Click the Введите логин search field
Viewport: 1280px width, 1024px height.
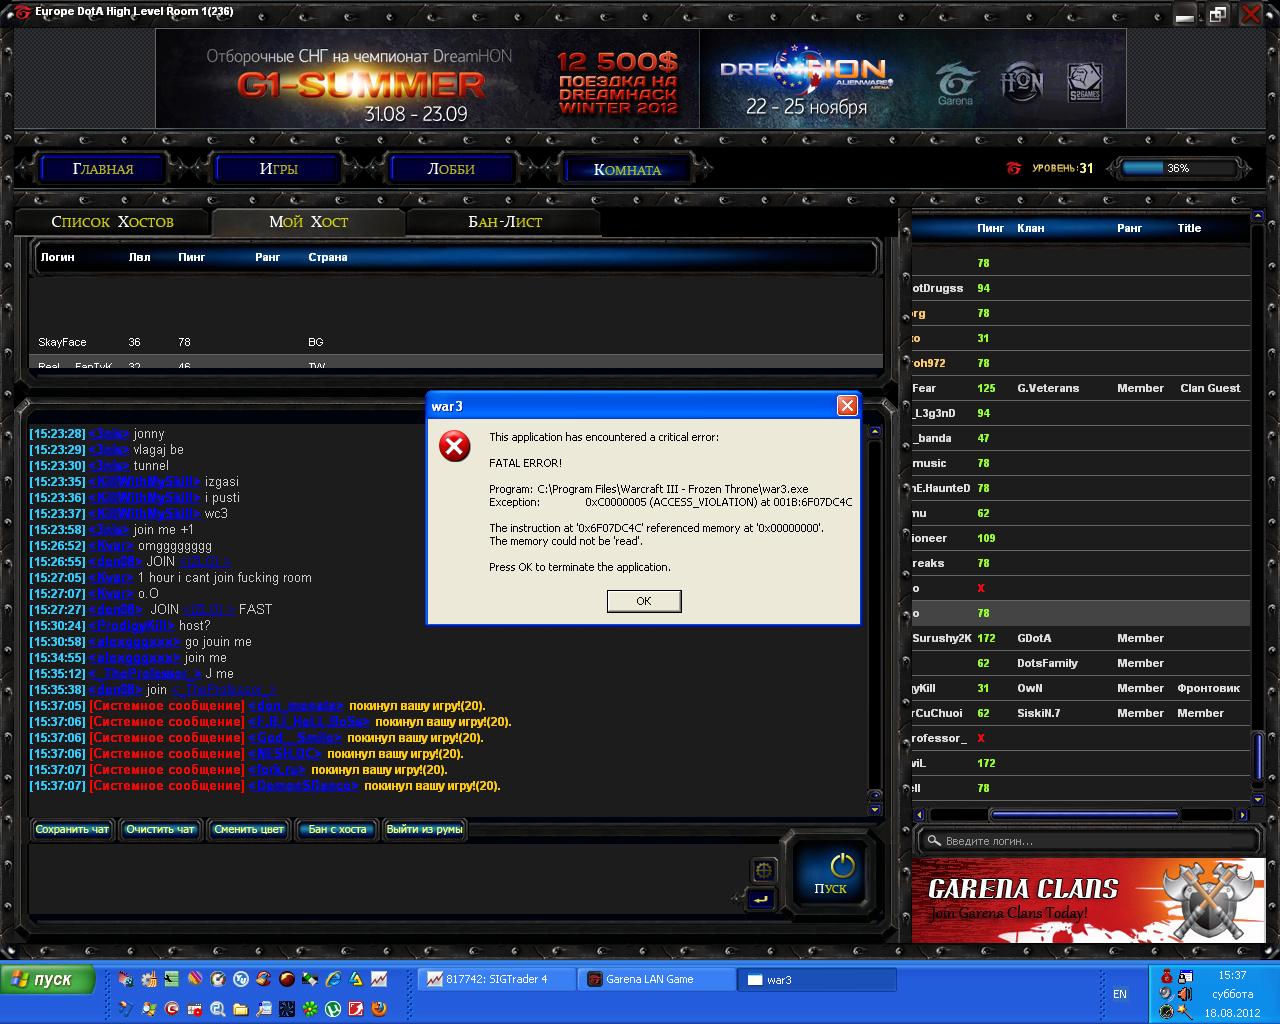(1088, 841)
